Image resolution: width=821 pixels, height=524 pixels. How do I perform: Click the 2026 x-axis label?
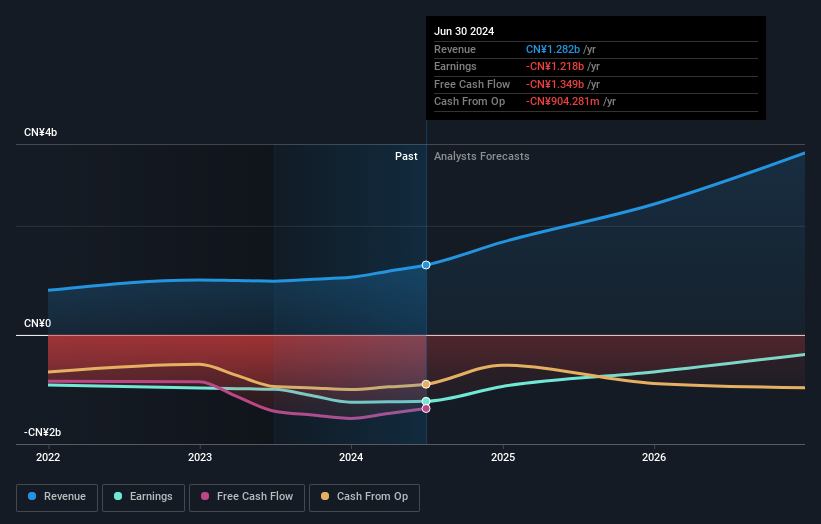(x=654, y=458)
